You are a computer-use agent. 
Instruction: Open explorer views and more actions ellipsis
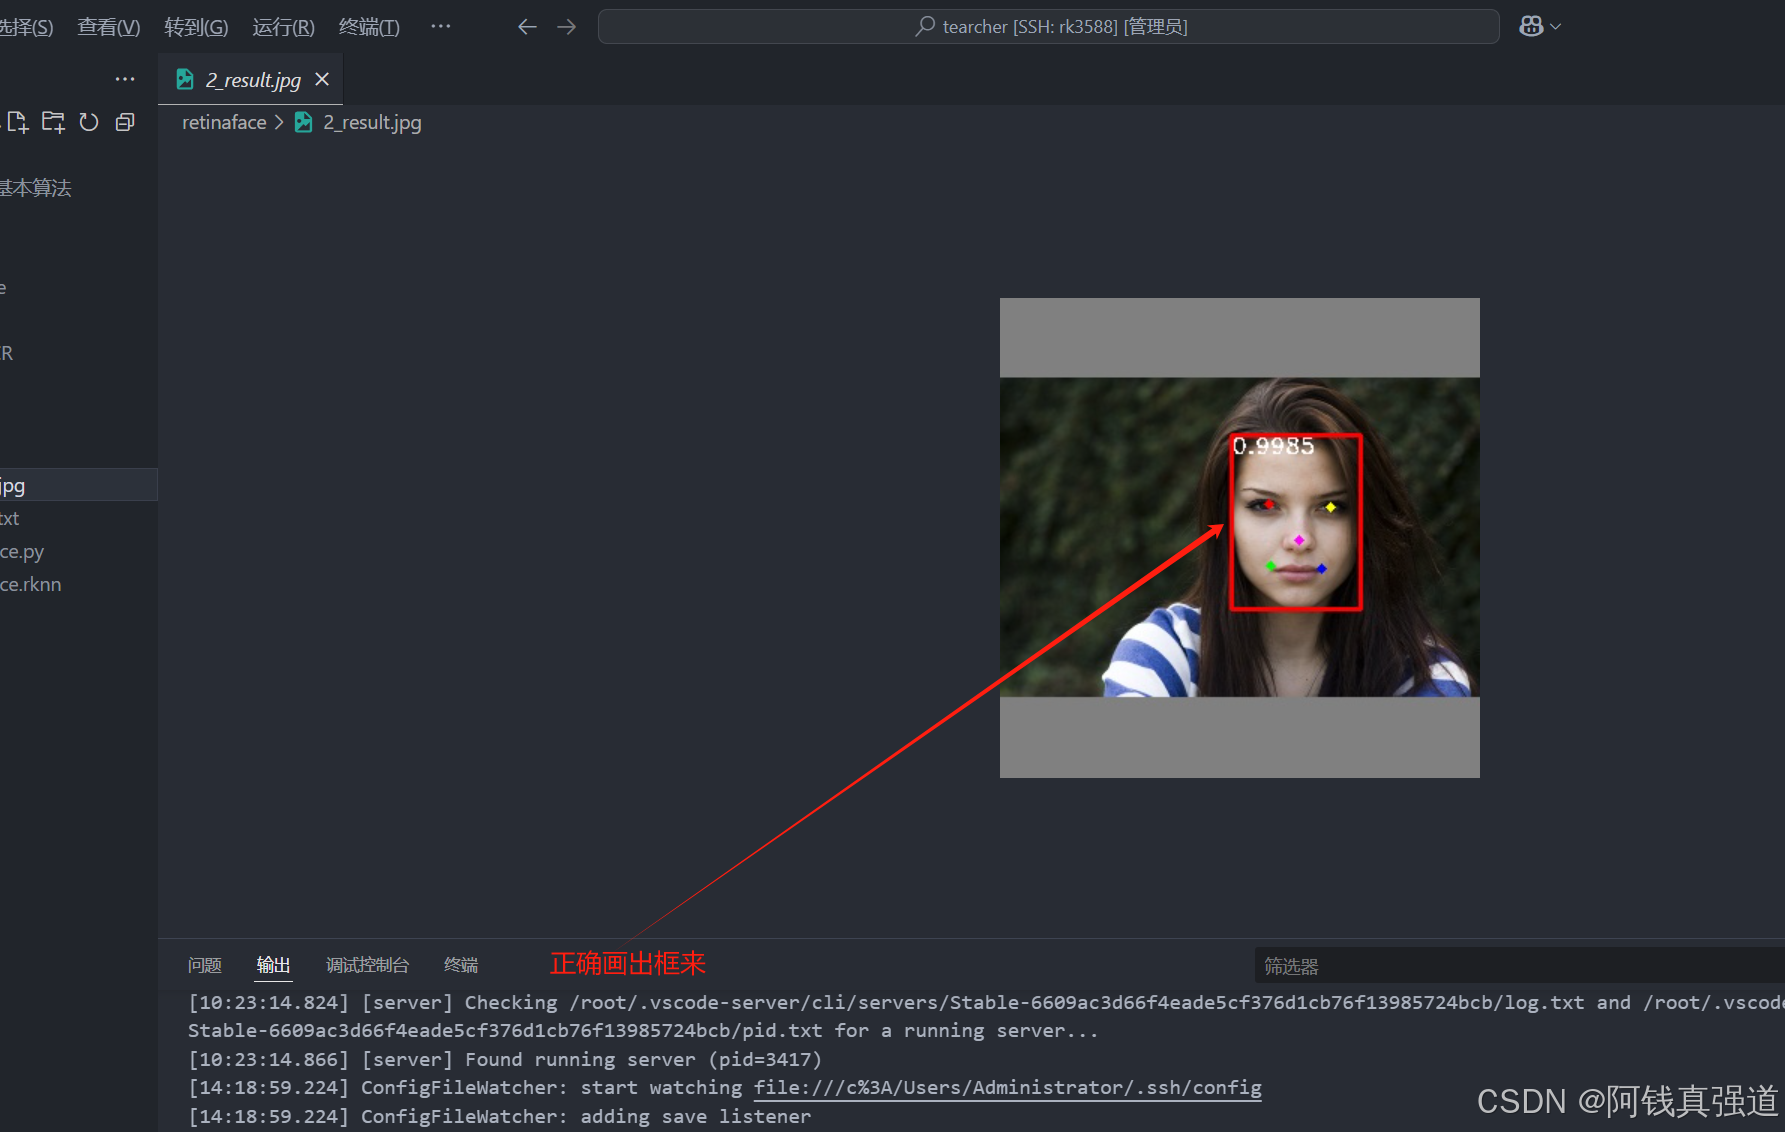pos(124,79)
